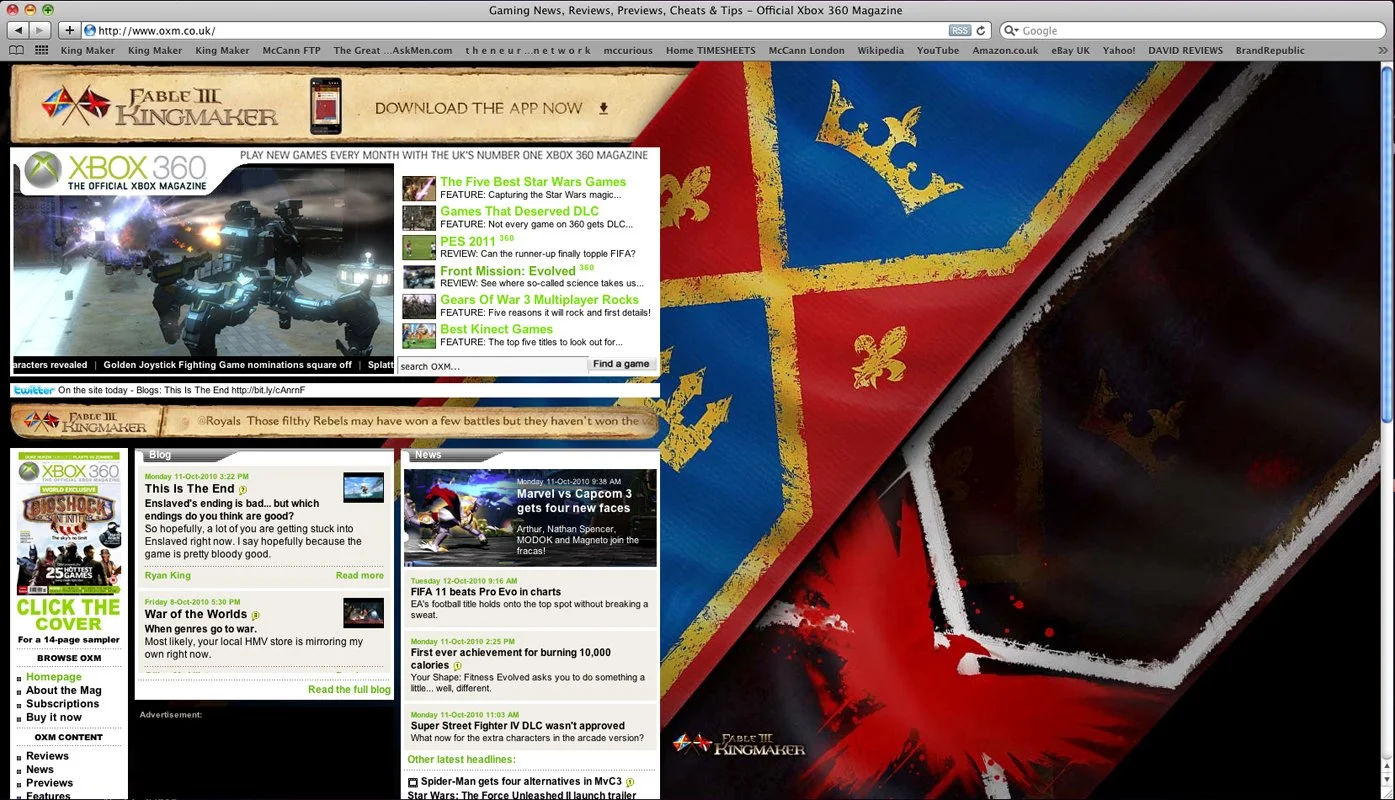Screen dimensions: 1395x800
Task: Show Top Sites grid icon
Action: pyautogui.click(x=42, y=50)
